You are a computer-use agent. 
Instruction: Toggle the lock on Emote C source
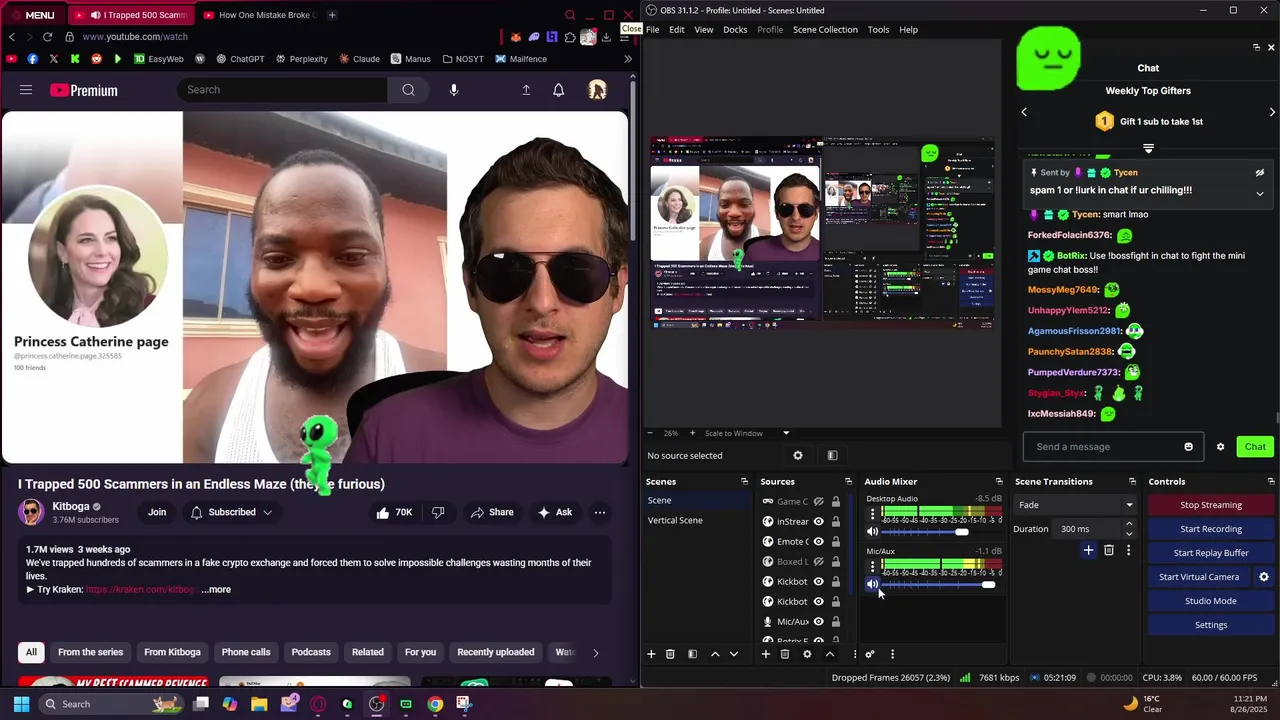[x=835, y=542]
